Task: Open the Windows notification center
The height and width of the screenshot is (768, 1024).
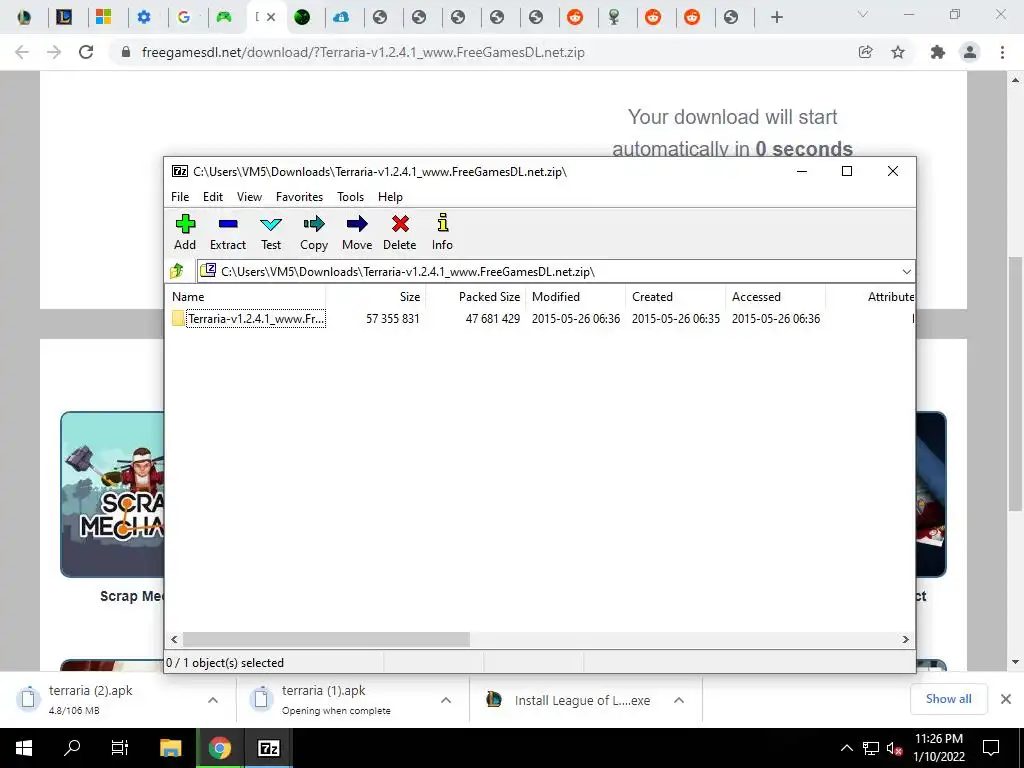Action: 991,748
